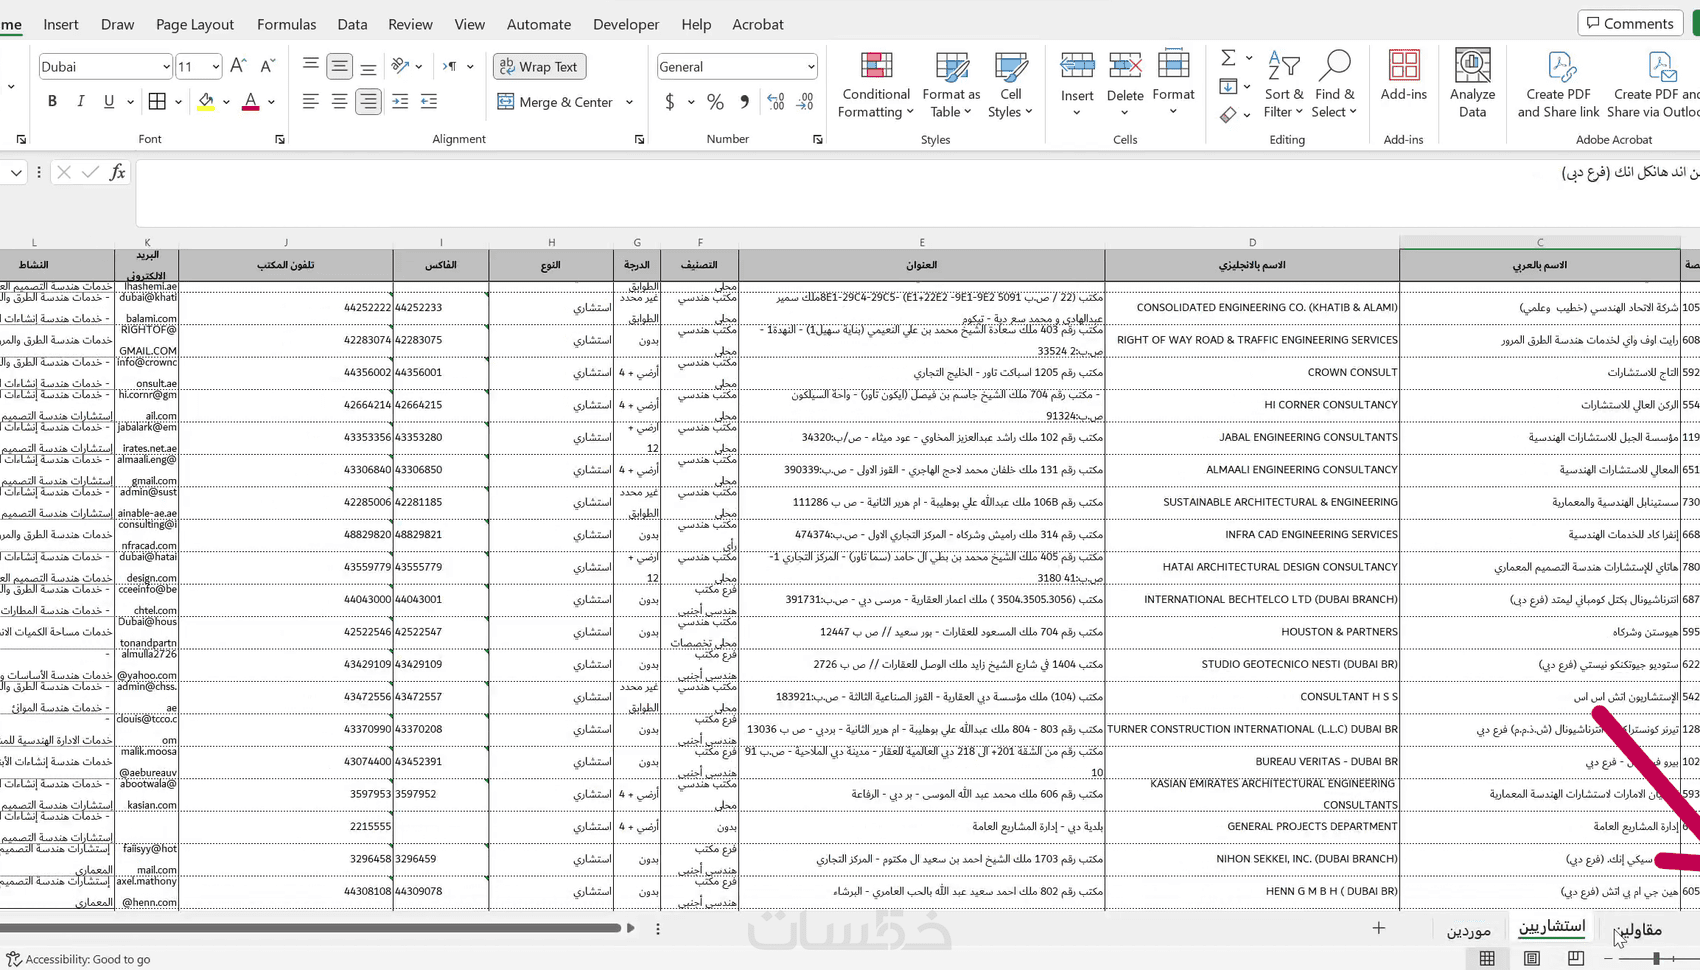Toggle Italic formatting

[x=80, y=101]
